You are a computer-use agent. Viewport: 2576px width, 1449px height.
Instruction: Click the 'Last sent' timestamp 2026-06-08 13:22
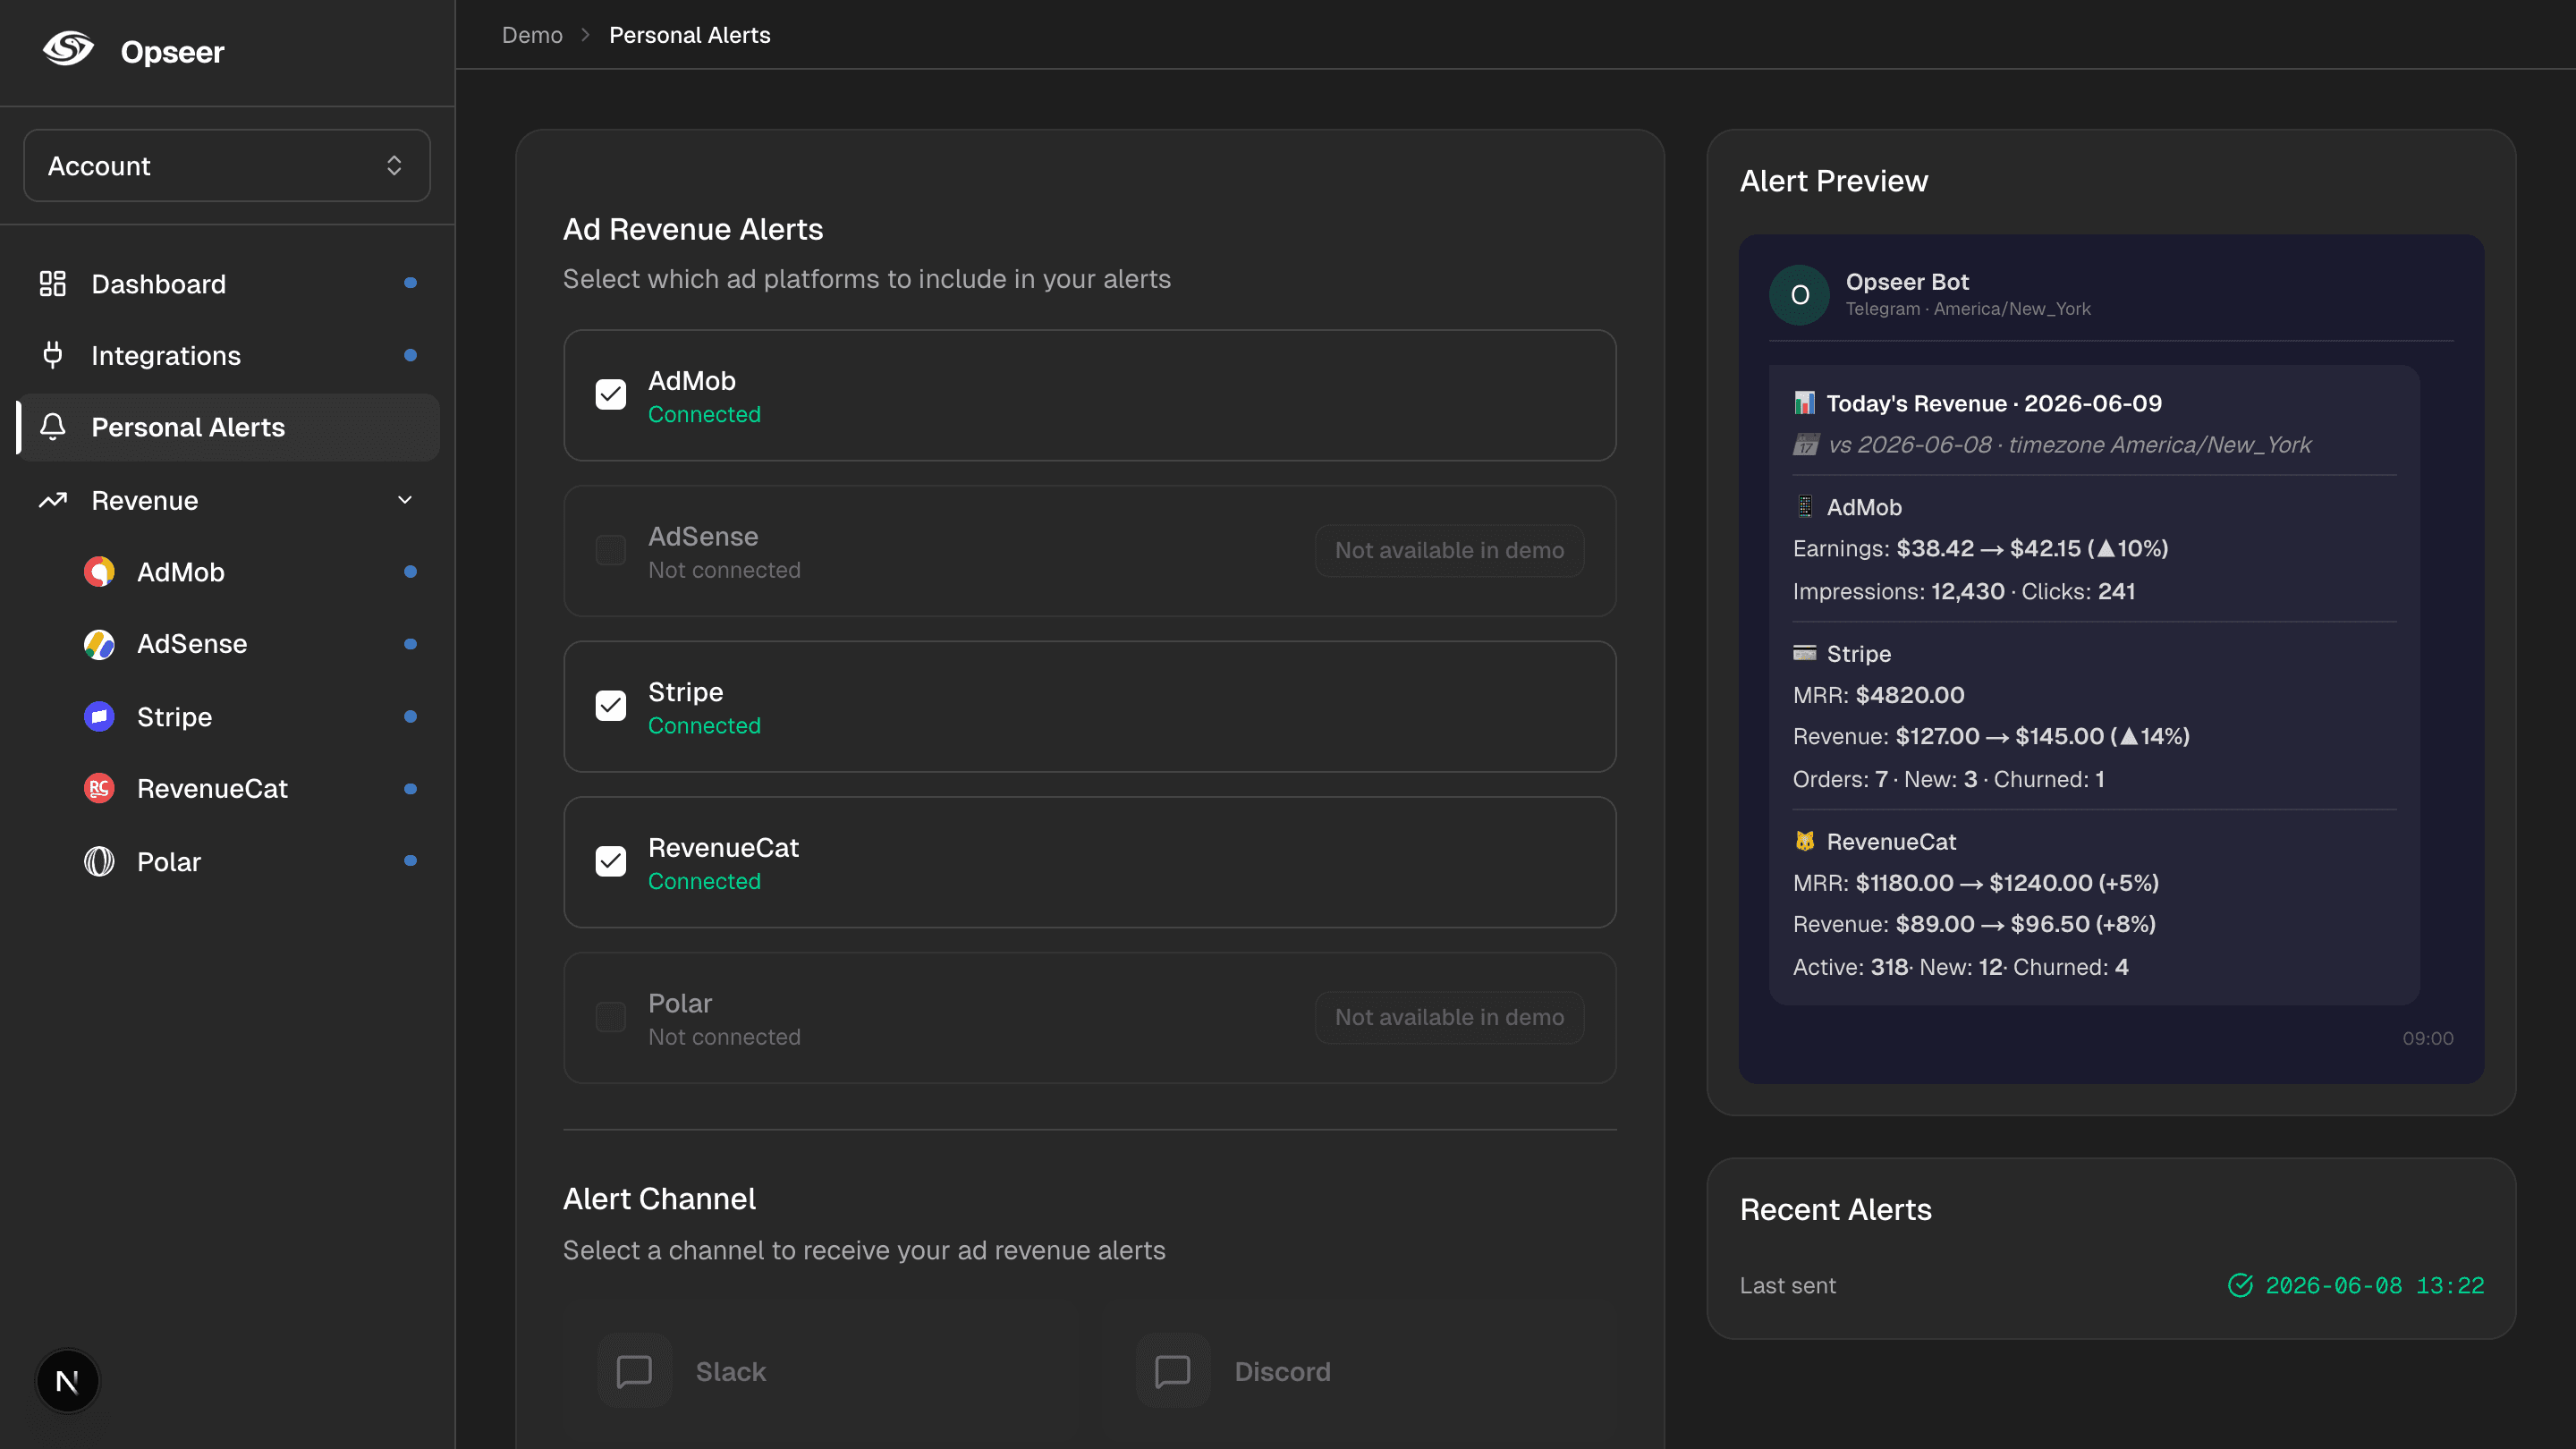pyautogui.click(x=2374, y=1285)
